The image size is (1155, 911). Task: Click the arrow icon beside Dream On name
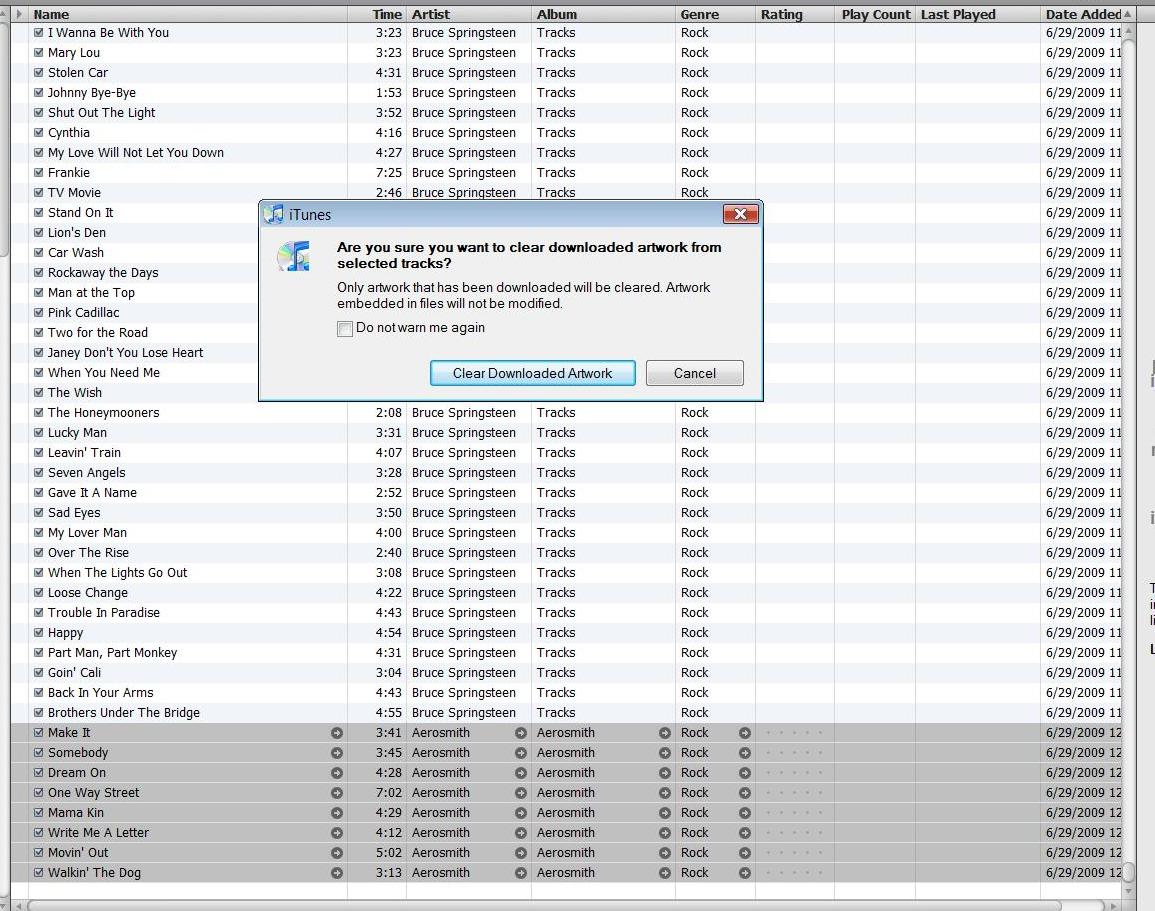337,773
